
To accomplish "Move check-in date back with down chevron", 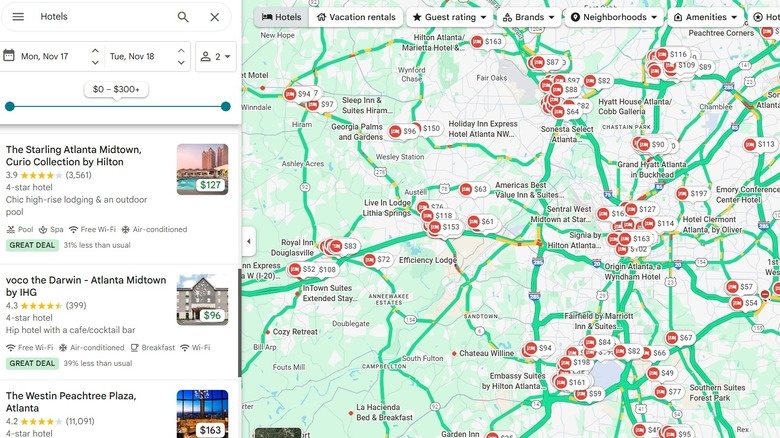I will 95,63.
